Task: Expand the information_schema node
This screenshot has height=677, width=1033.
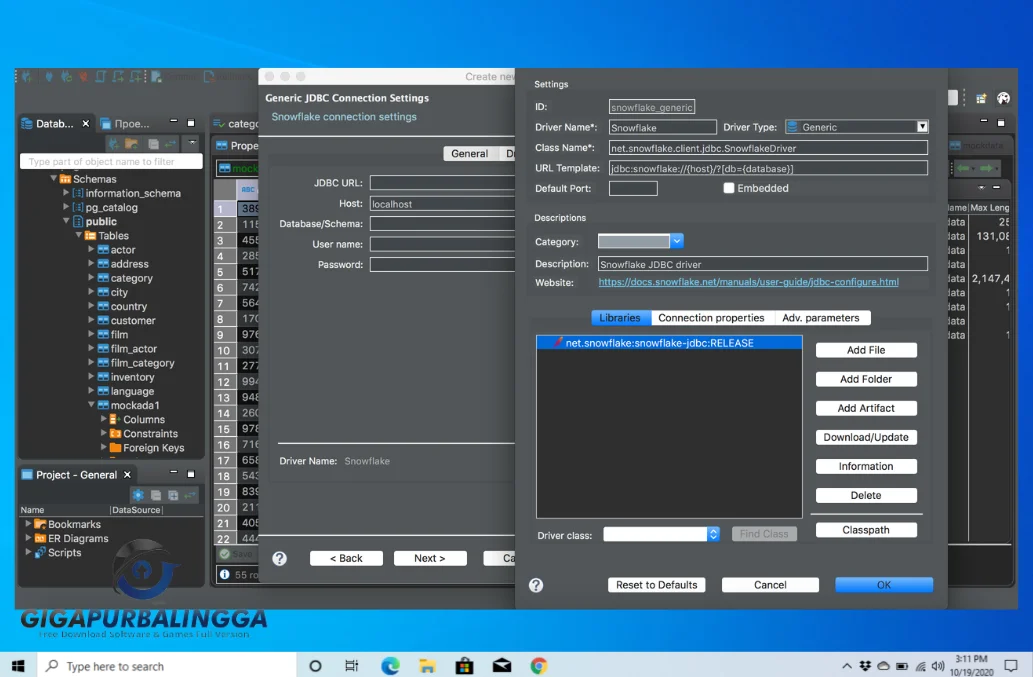Action: pyautogui.click(x=66, y=193)
